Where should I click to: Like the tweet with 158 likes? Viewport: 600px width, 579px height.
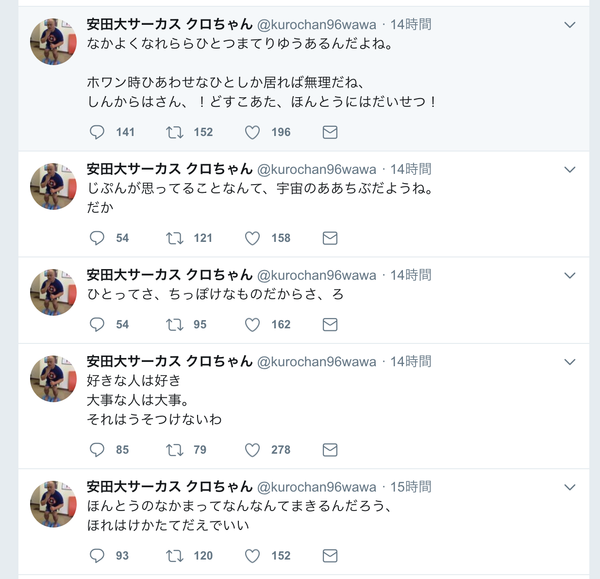pos(253,238)
